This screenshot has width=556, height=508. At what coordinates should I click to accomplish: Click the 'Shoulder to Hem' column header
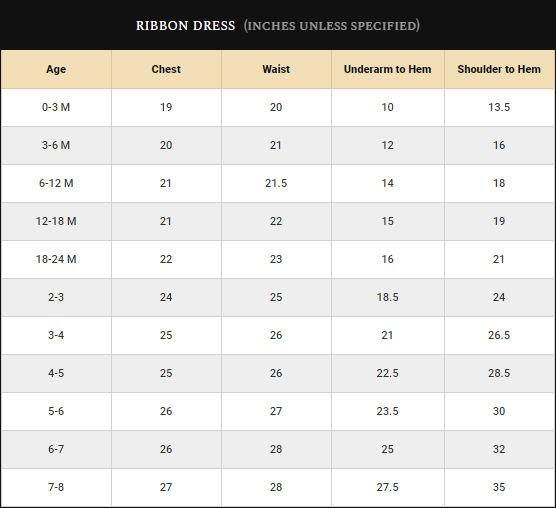tap(499, 69)
